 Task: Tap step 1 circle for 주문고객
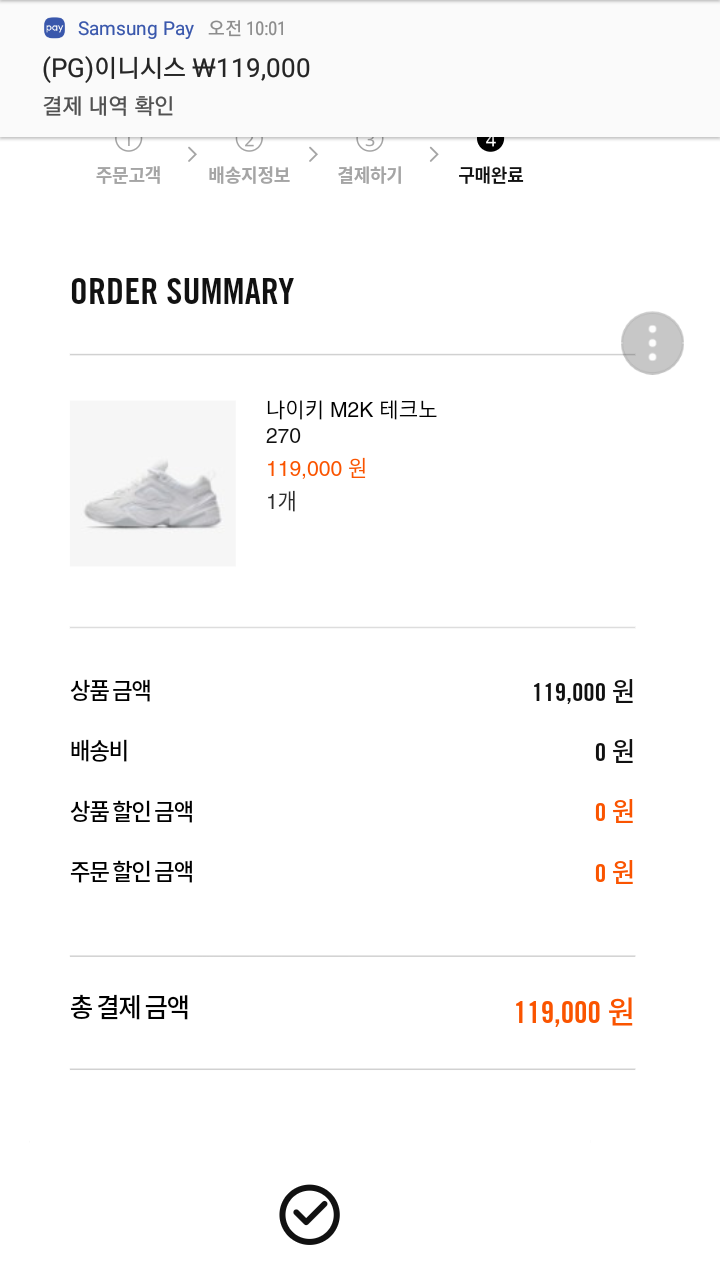(128, 141)
